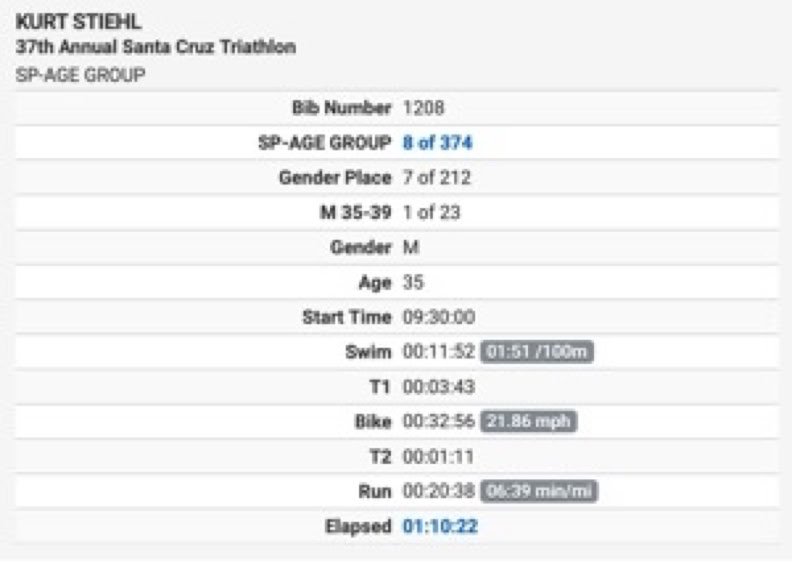This screenshot has height=564, width=792.
Task: Open the 8 of 374 placement link
Action: [x=437, y=143]
